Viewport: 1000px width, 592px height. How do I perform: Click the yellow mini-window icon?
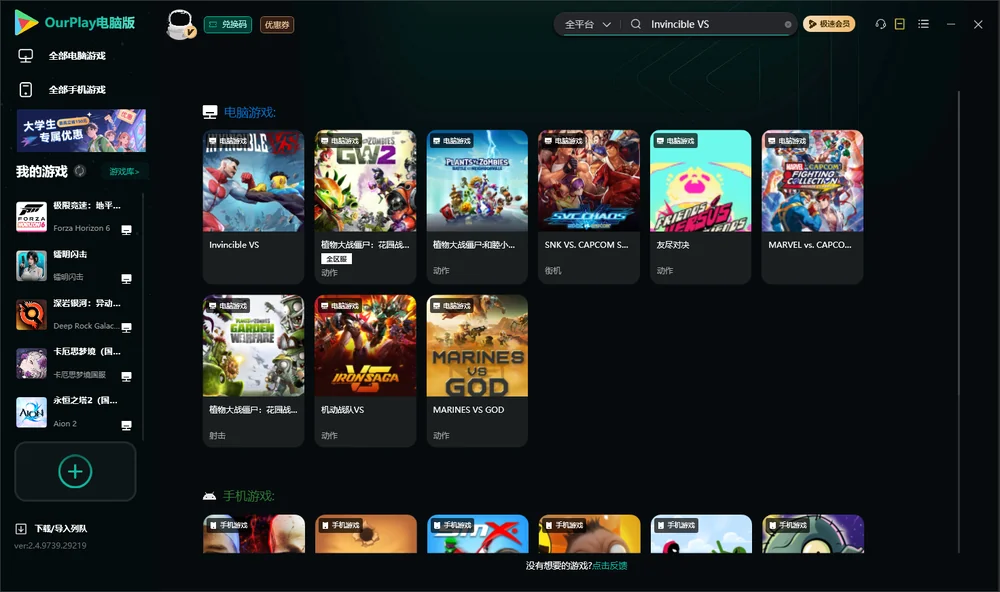pos(899,24)
